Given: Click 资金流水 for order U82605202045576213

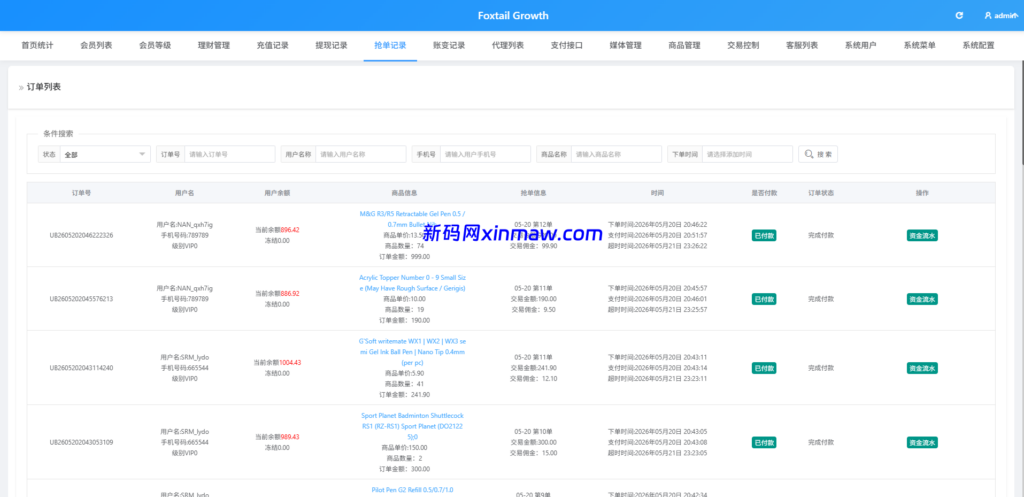Looking at the screenshot, I should [922, 298].
